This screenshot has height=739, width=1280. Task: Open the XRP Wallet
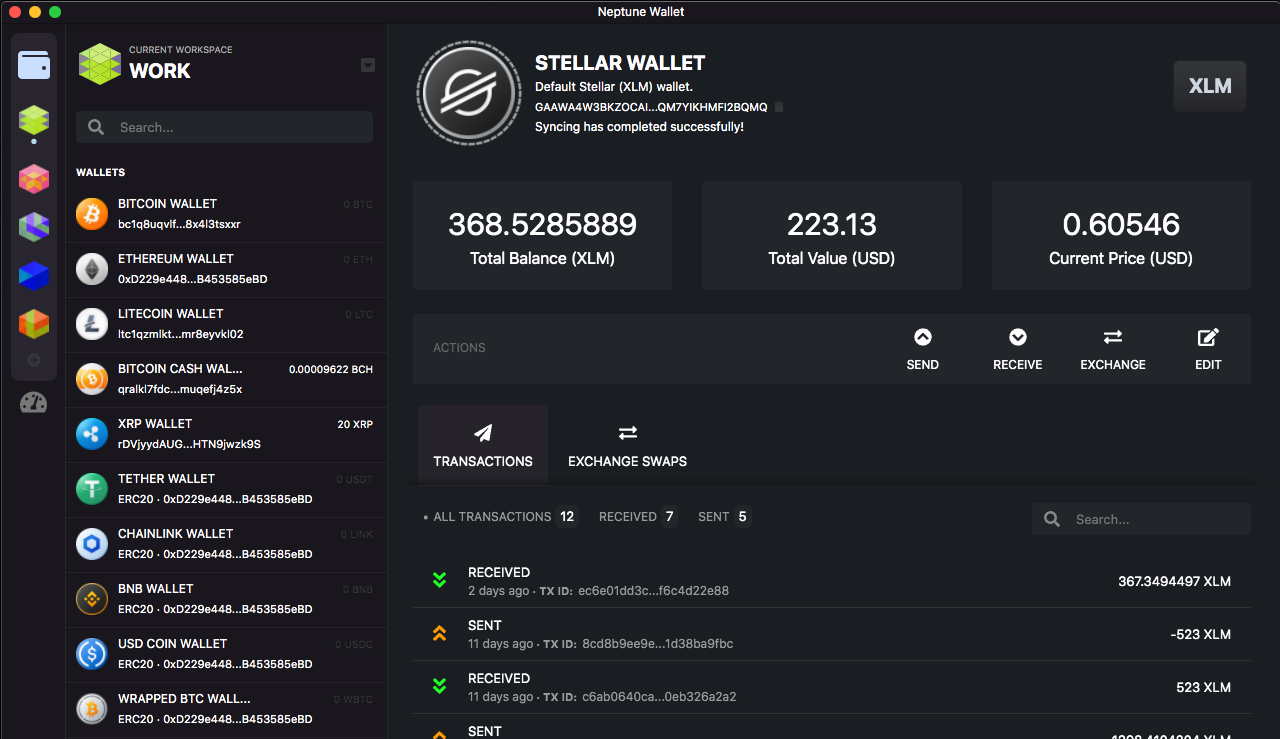coord(226,434)
